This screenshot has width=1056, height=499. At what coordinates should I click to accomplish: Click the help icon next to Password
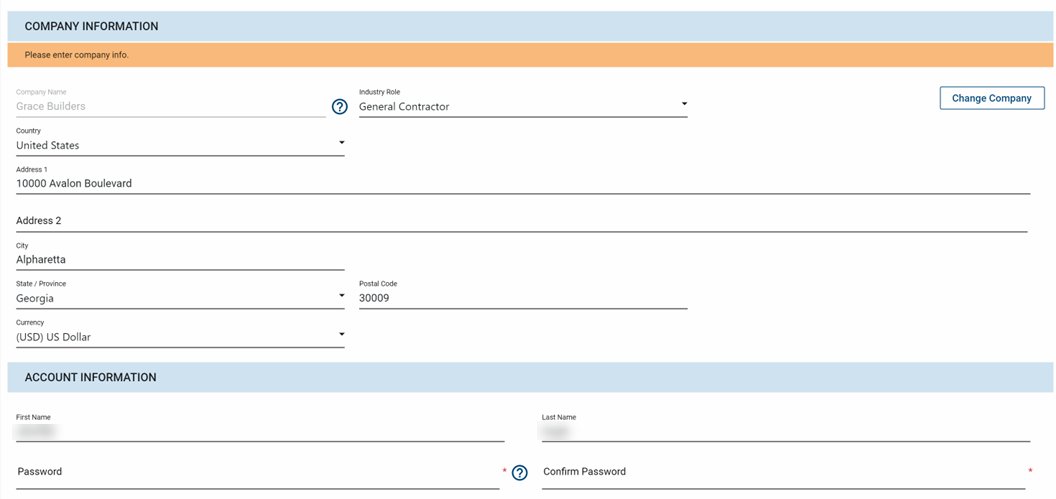(519, 473)
